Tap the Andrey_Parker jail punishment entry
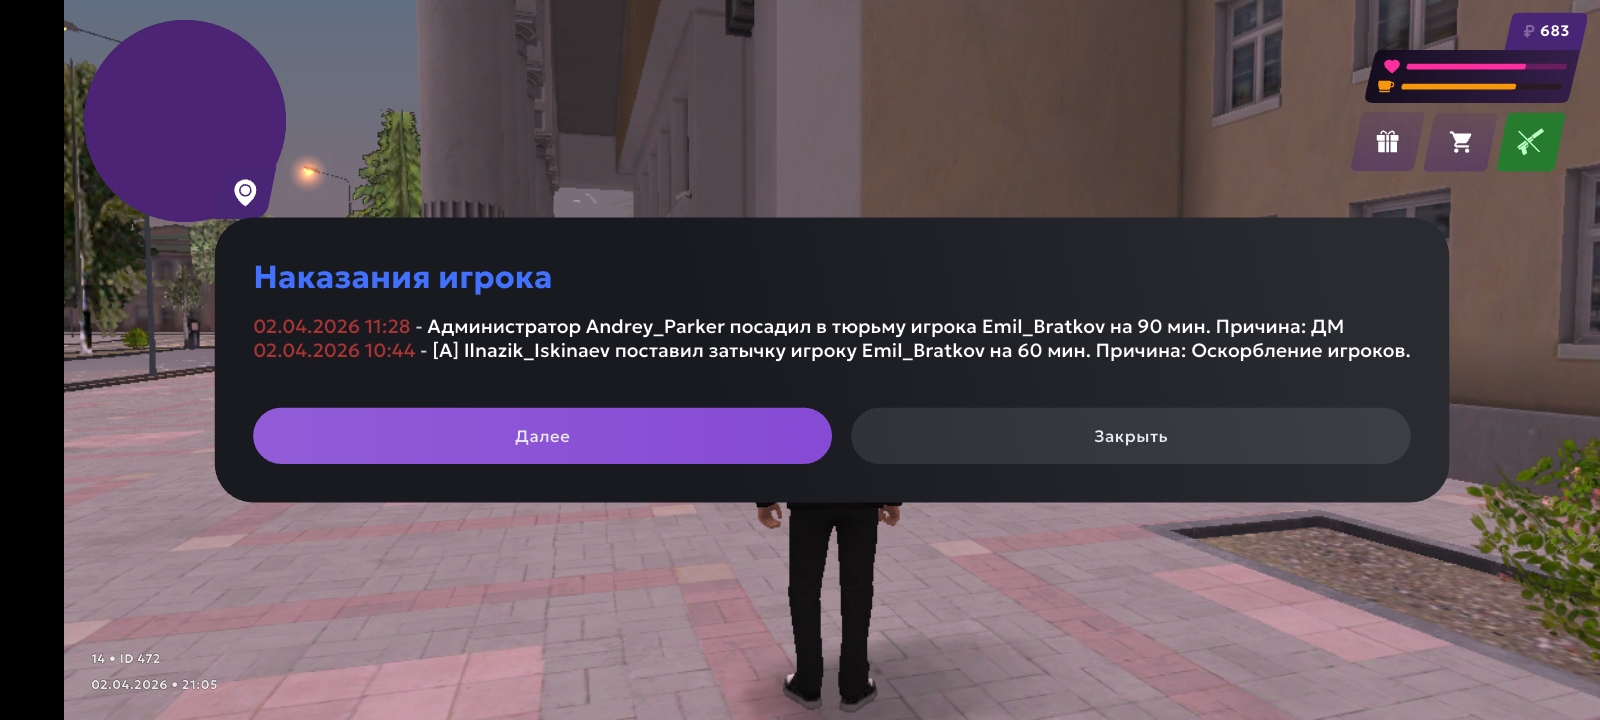Image resolution: width=1600 pixels, height=720 pixels. tap(799, 326)
